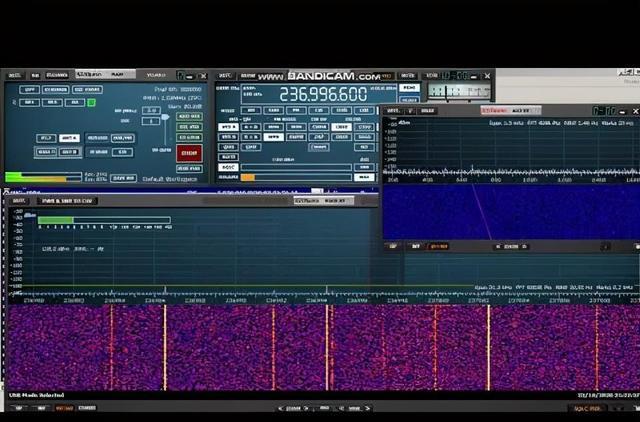The height and width of the screenshot is (422, 640).
Task: Click the left Zoom arrow in audio spectrum footer
Action: (x=498, y=247)
